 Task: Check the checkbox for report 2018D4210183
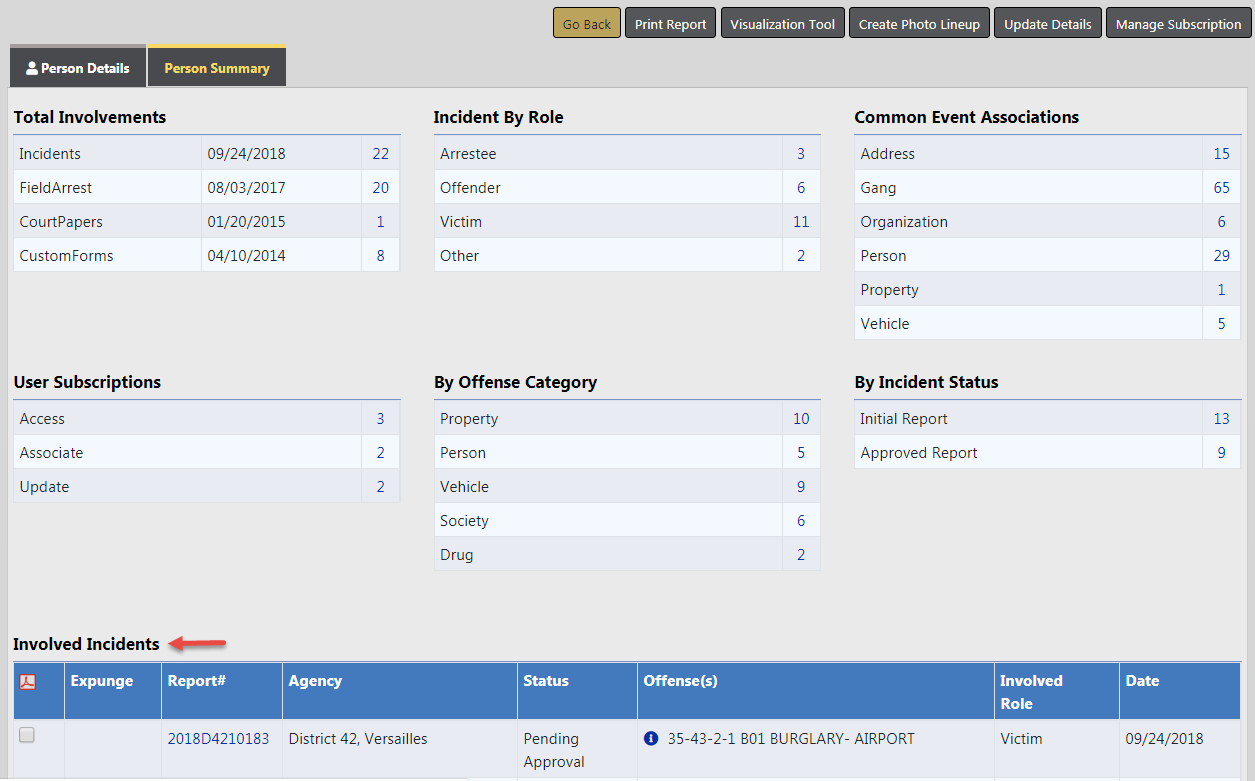27,735
